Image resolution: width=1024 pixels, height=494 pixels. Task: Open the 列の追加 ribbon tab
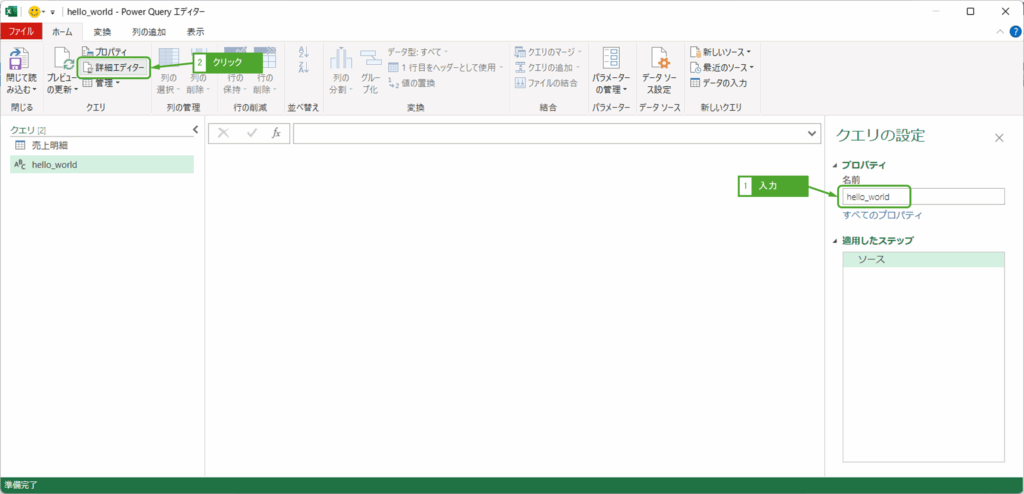(149, 32)
